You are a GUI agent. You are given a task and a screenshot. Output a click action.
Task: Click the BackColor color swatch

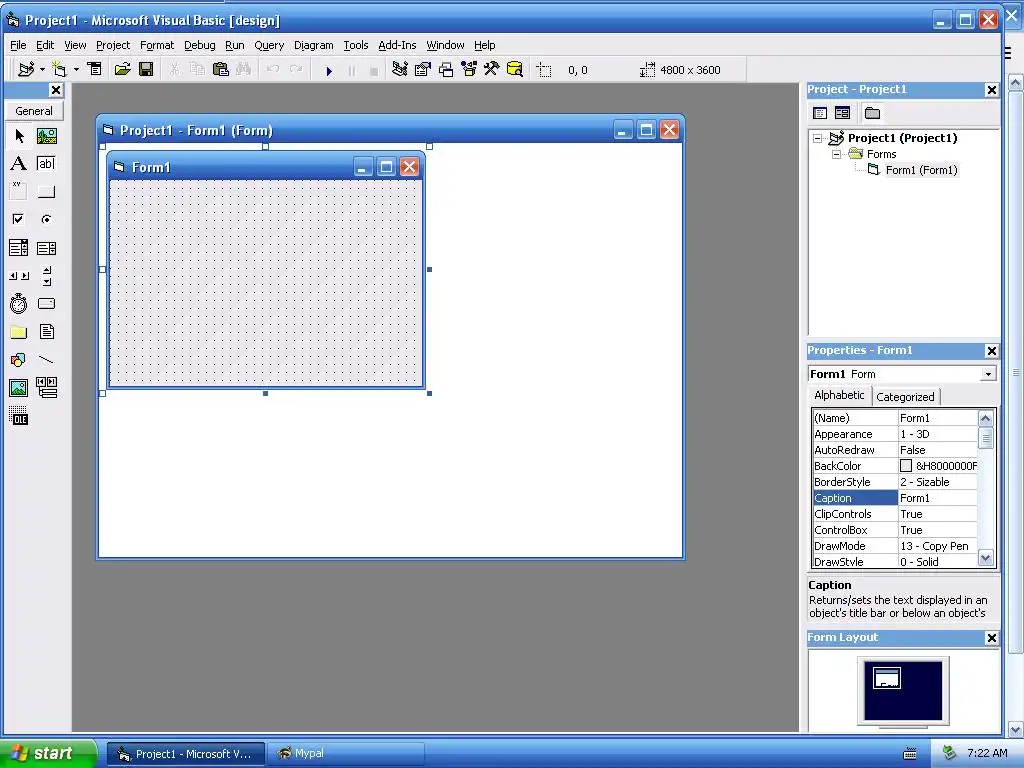click(x=906, y=466)
